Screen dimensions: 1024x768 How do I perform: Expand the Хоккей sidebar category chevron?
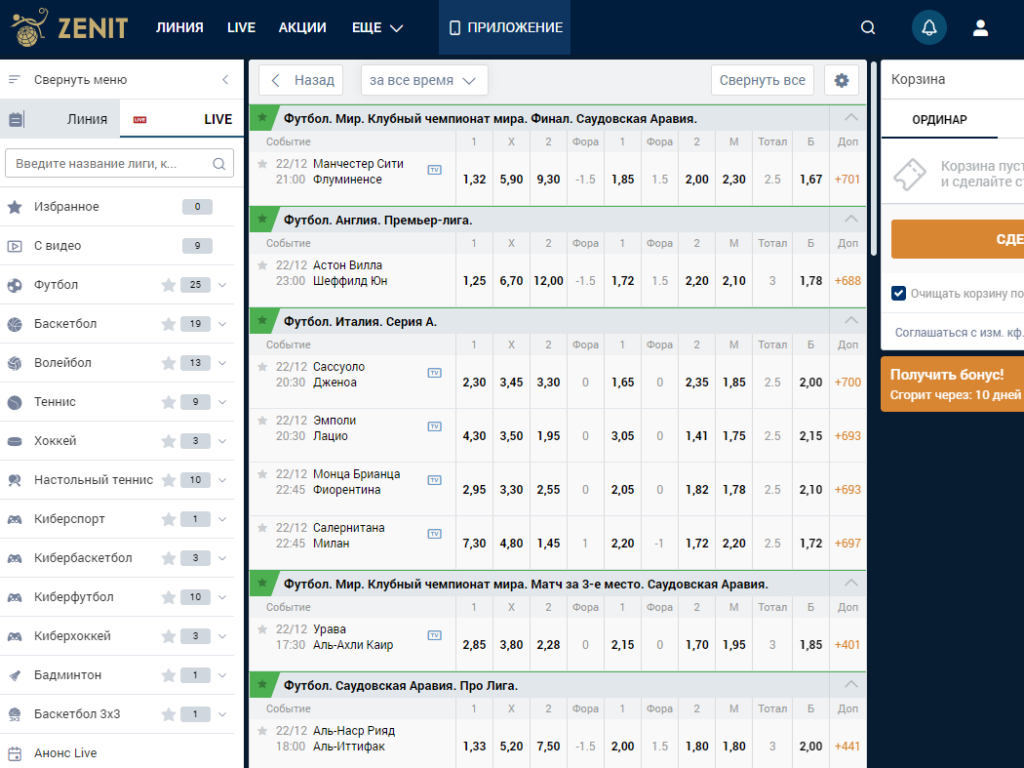pos(223,441)
